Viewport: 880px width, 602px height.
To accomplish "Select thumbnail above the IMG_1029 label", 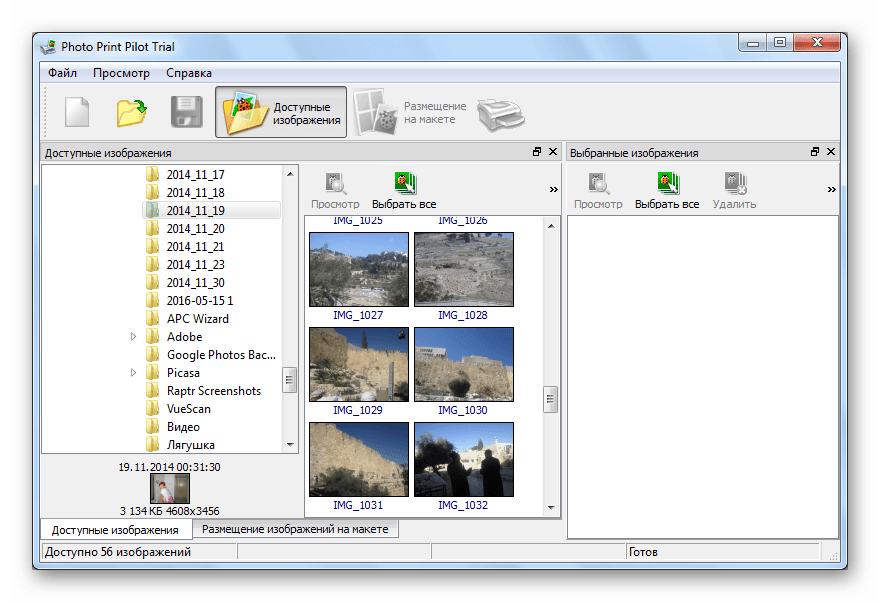I will click(359, 365).
